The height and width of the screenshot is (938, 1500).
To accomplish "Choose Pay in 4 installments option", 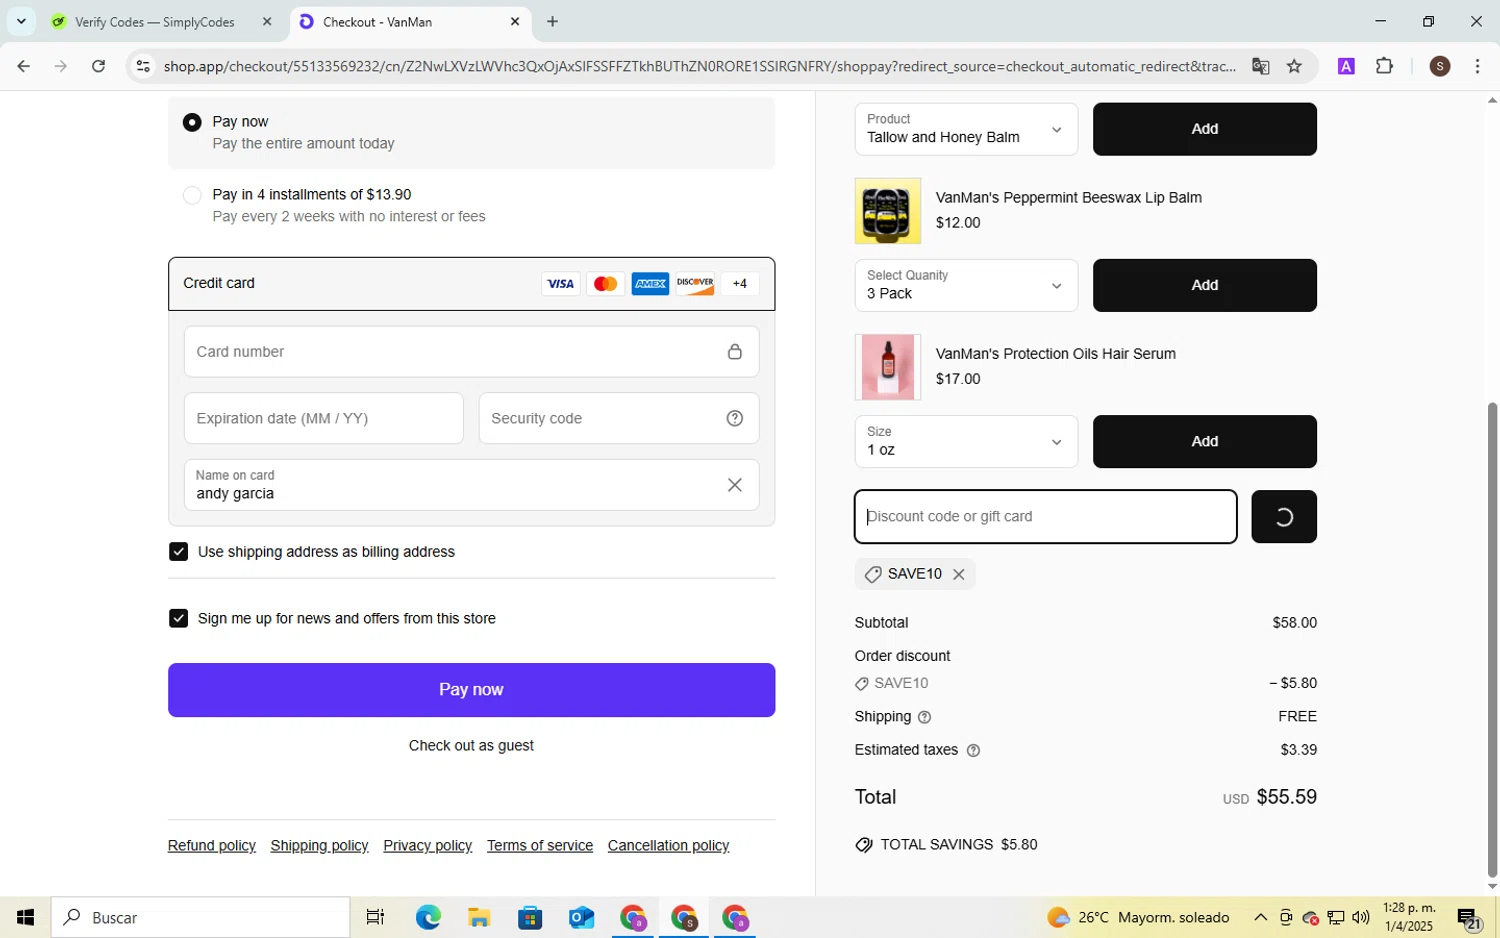I will [192, 195].
